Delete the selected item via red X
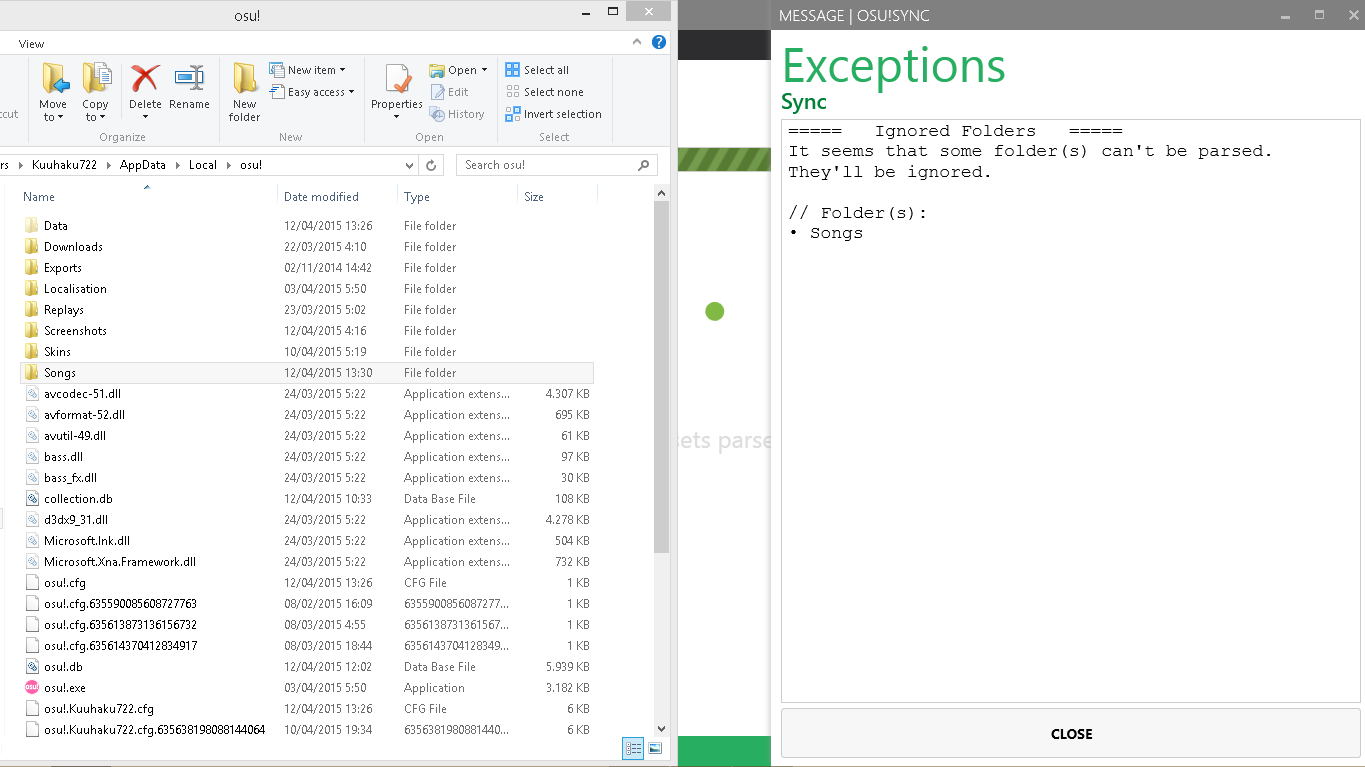Screen dimensions: 1365x767 (145, 78)
